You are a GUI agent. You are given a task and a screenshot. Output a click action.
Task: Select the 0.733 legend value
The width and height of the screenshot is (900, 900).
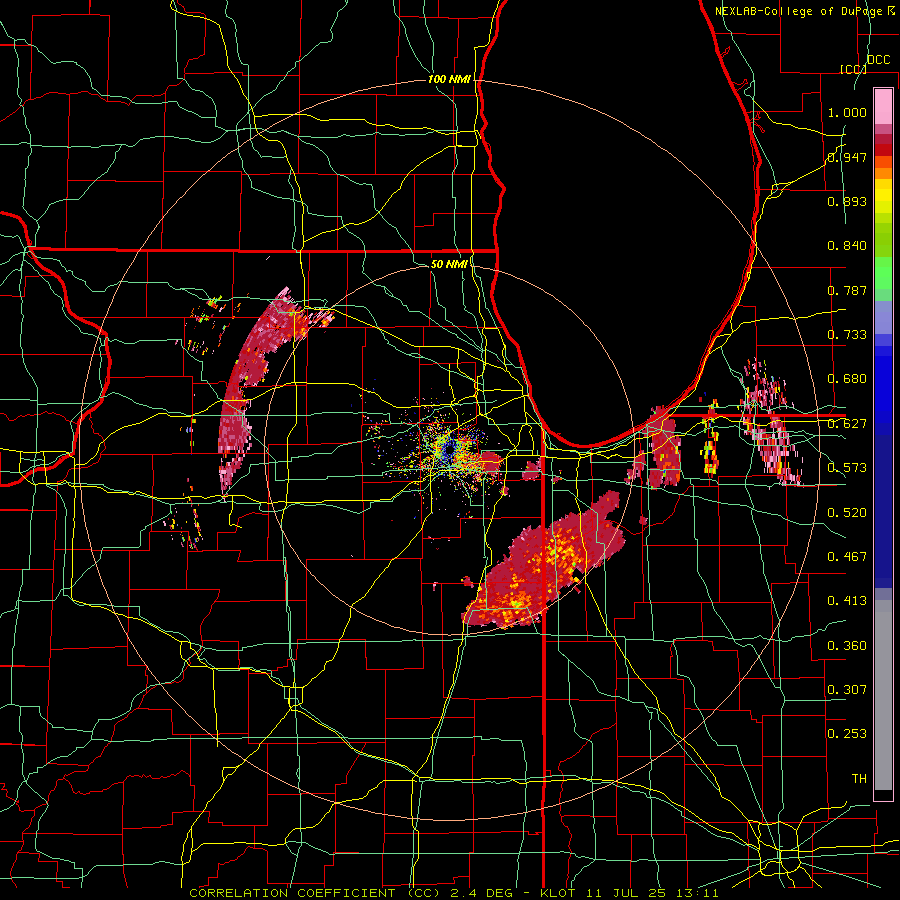click(x=847, y=335)
